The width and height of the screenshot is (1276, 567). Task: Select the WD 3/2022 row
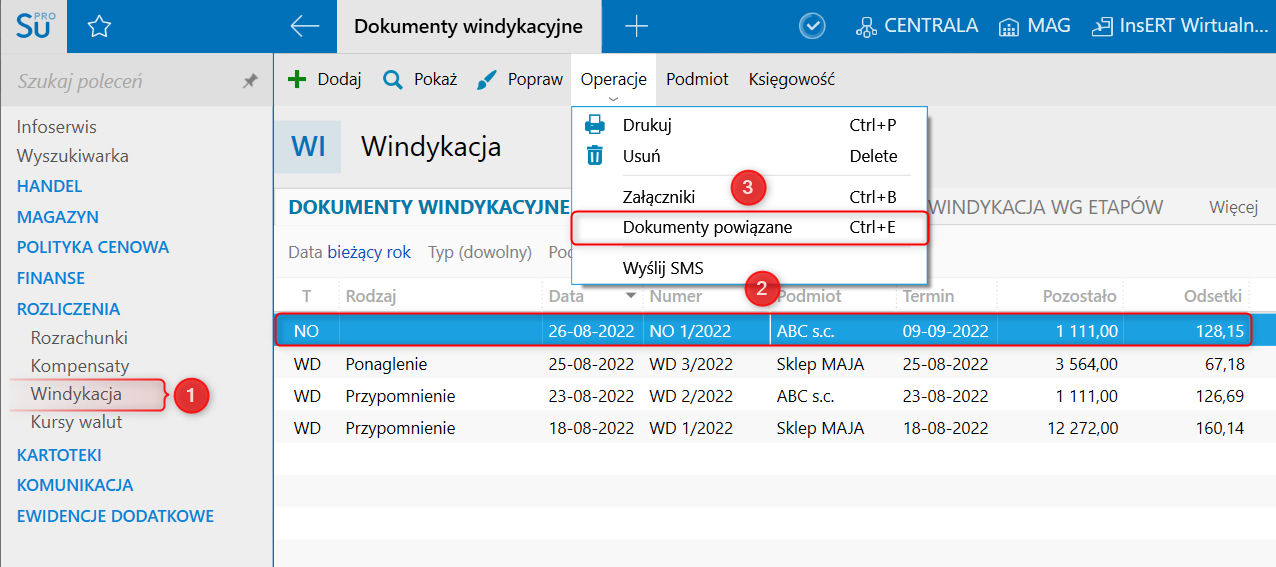(x=764, y=364)
